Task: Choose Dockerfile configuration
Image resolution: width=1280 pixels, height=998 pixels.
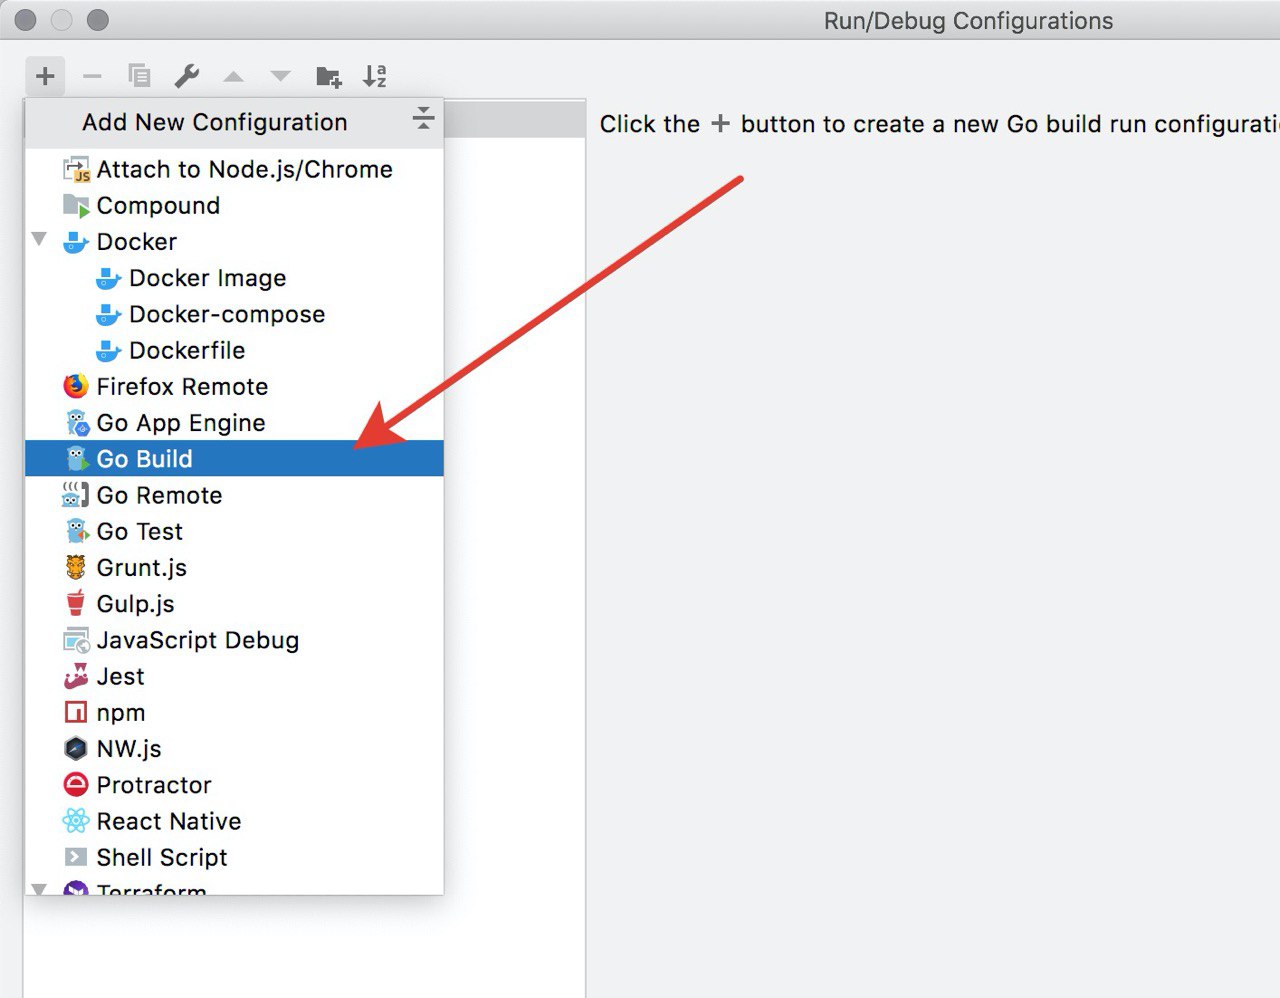Action: (x=234, y=350)
